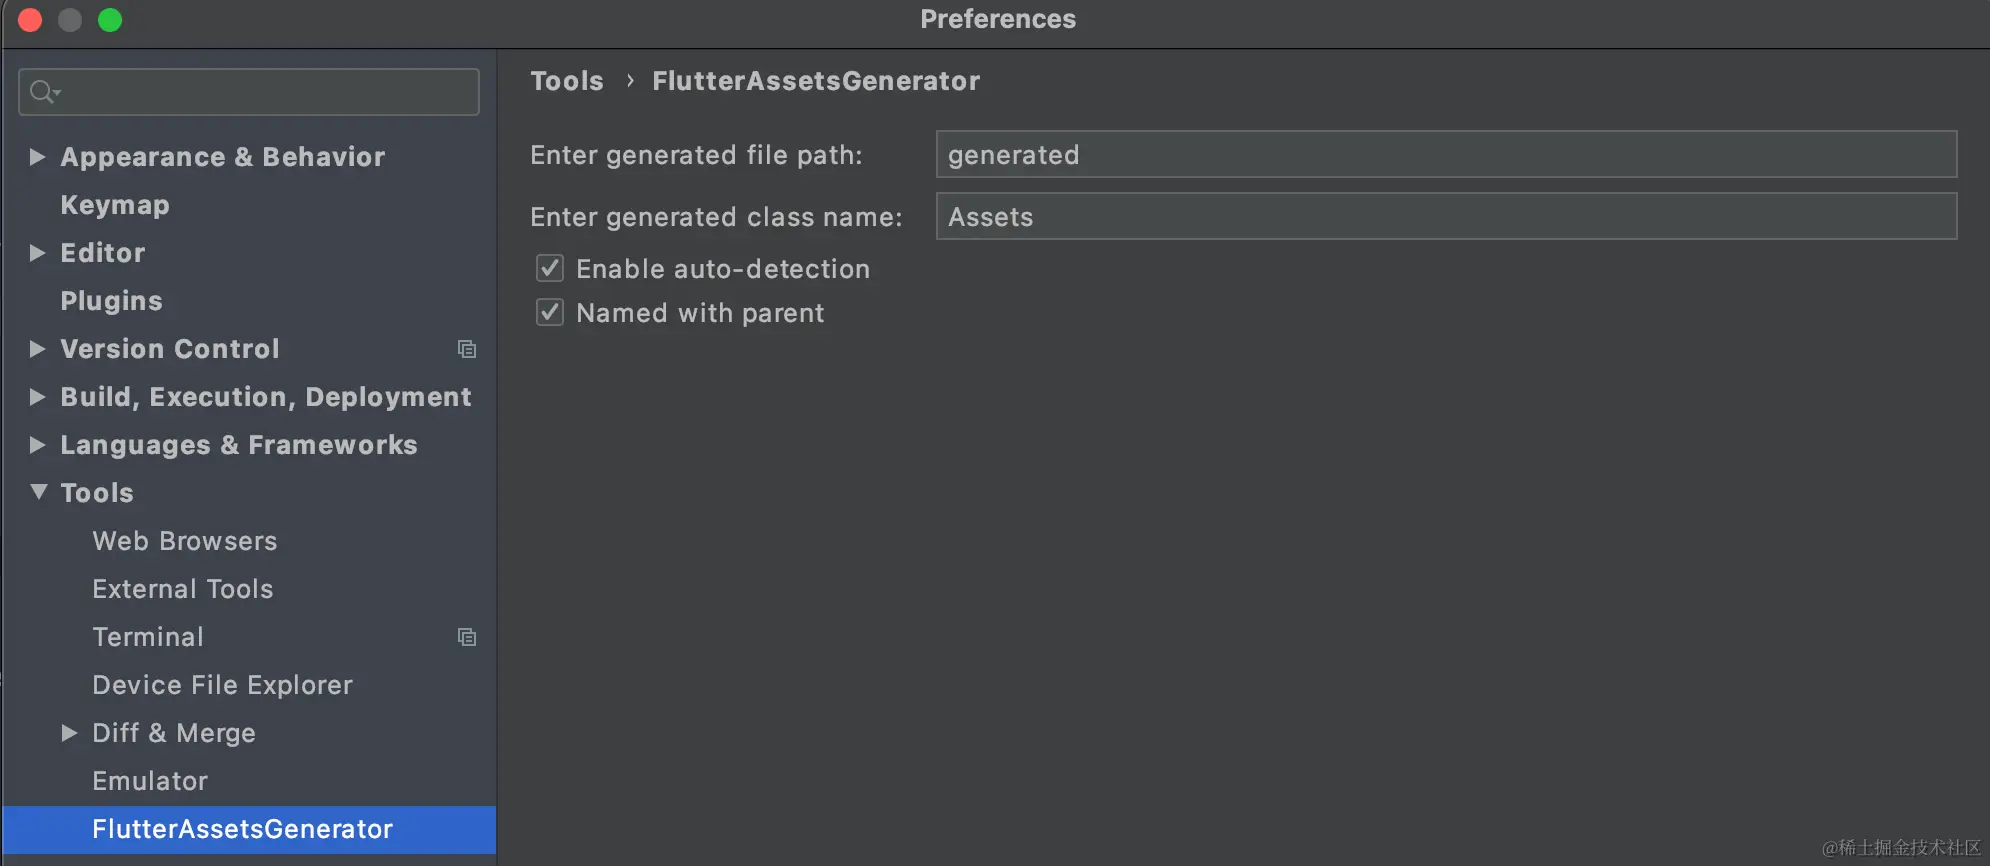Viewport: 1990px width, 866px height.
Task: Click project-level icon beside Terminal
Action: tap(466, 637)
